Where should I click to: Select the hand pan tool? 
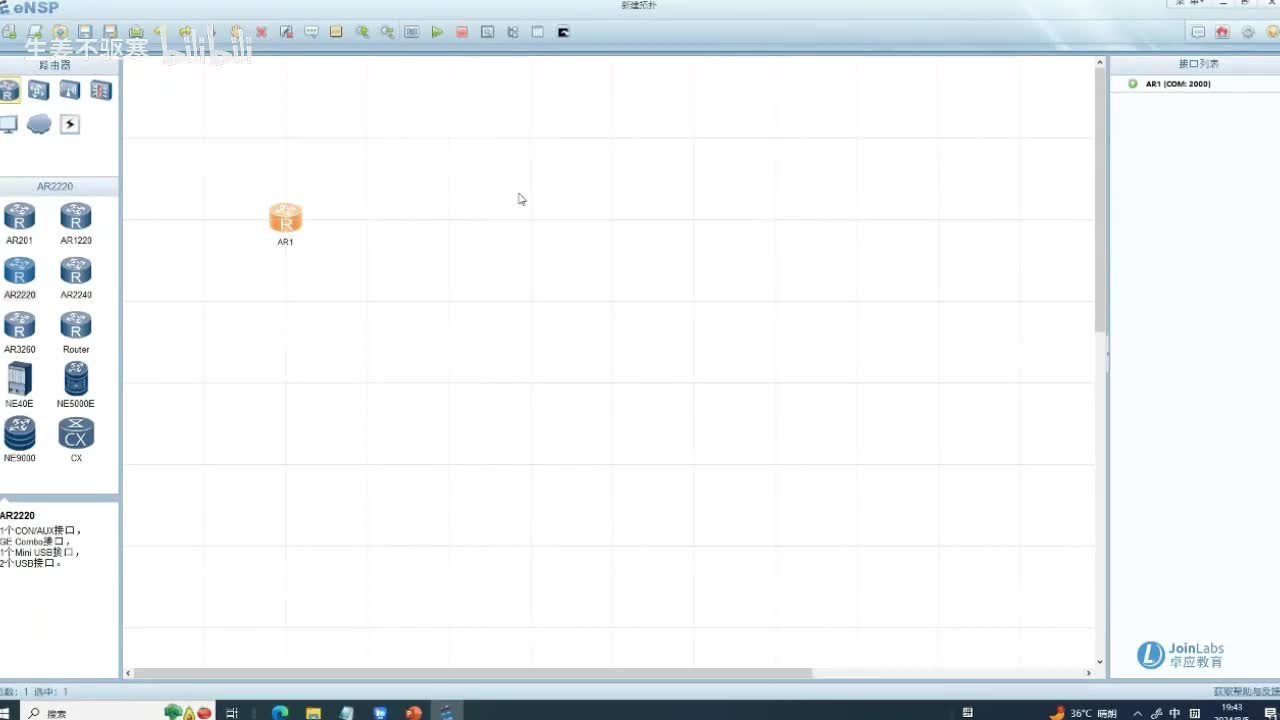pyautogui.click(x=236, y=32)
